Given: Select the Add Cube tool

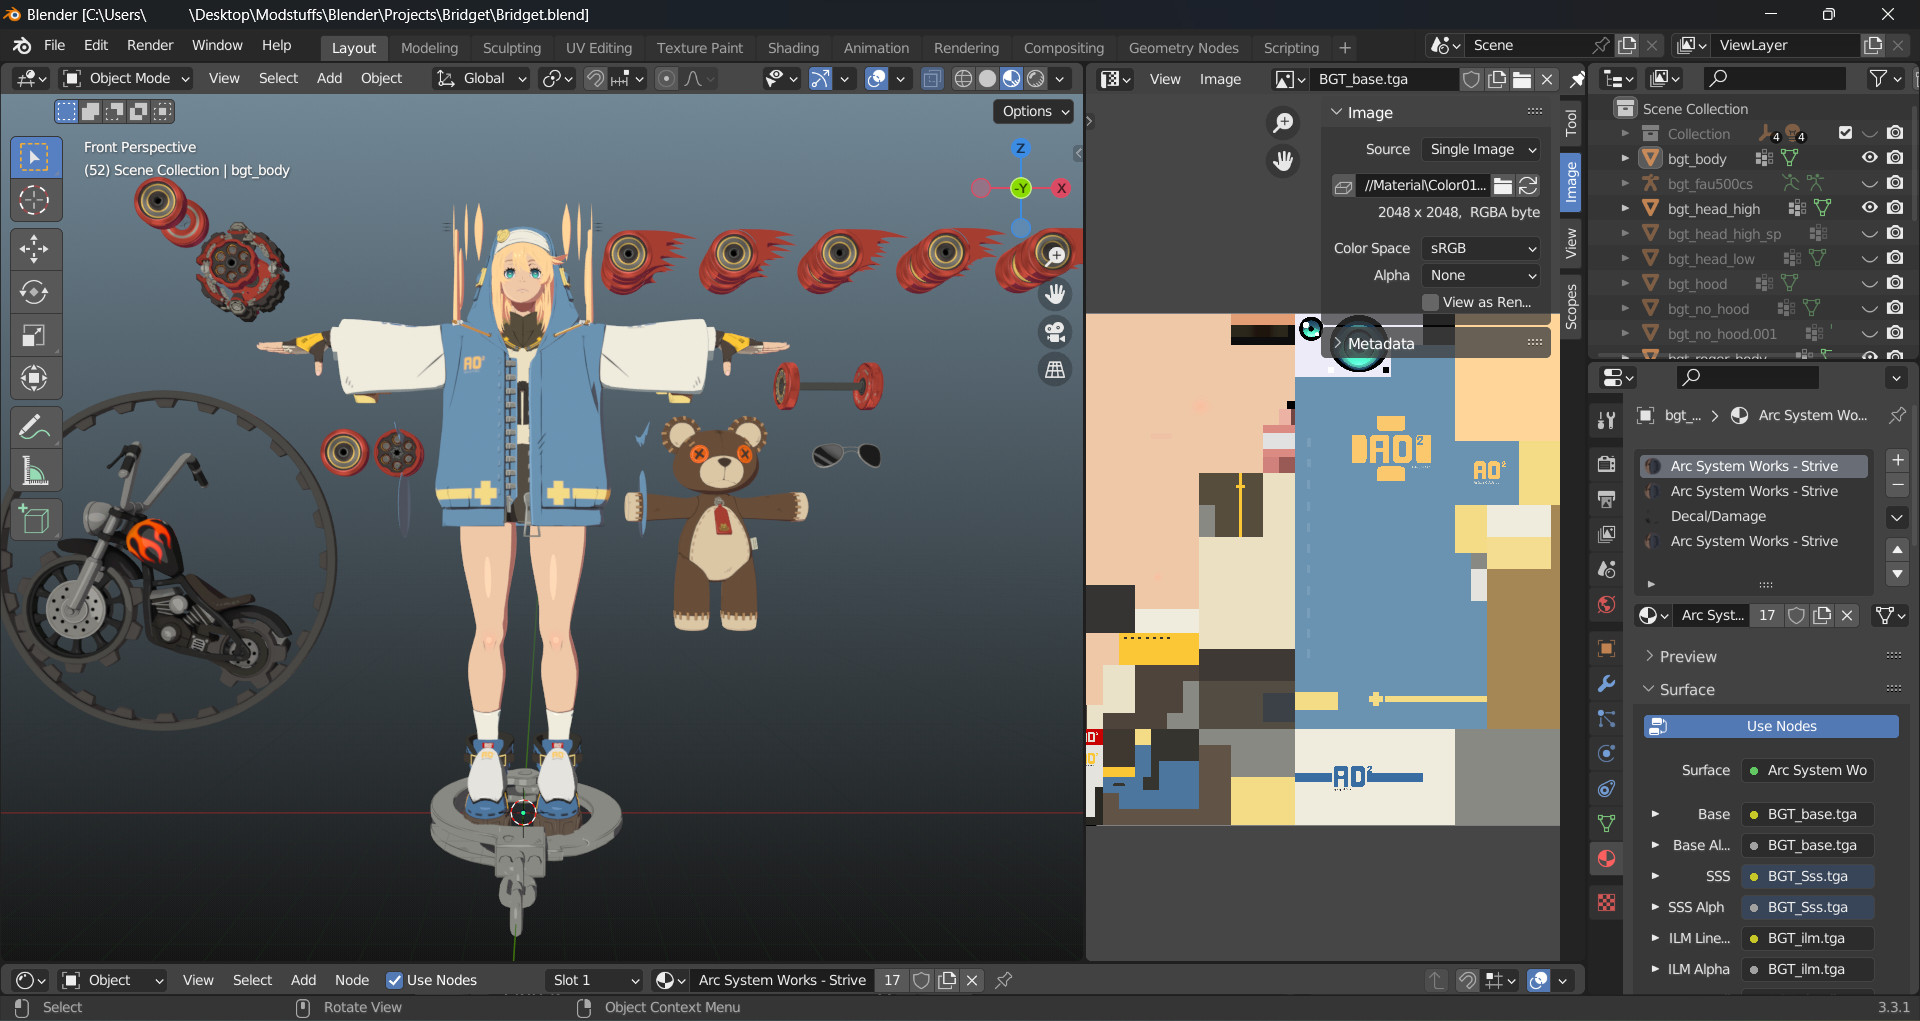Looking at the screenshot, I should [35, 518].
